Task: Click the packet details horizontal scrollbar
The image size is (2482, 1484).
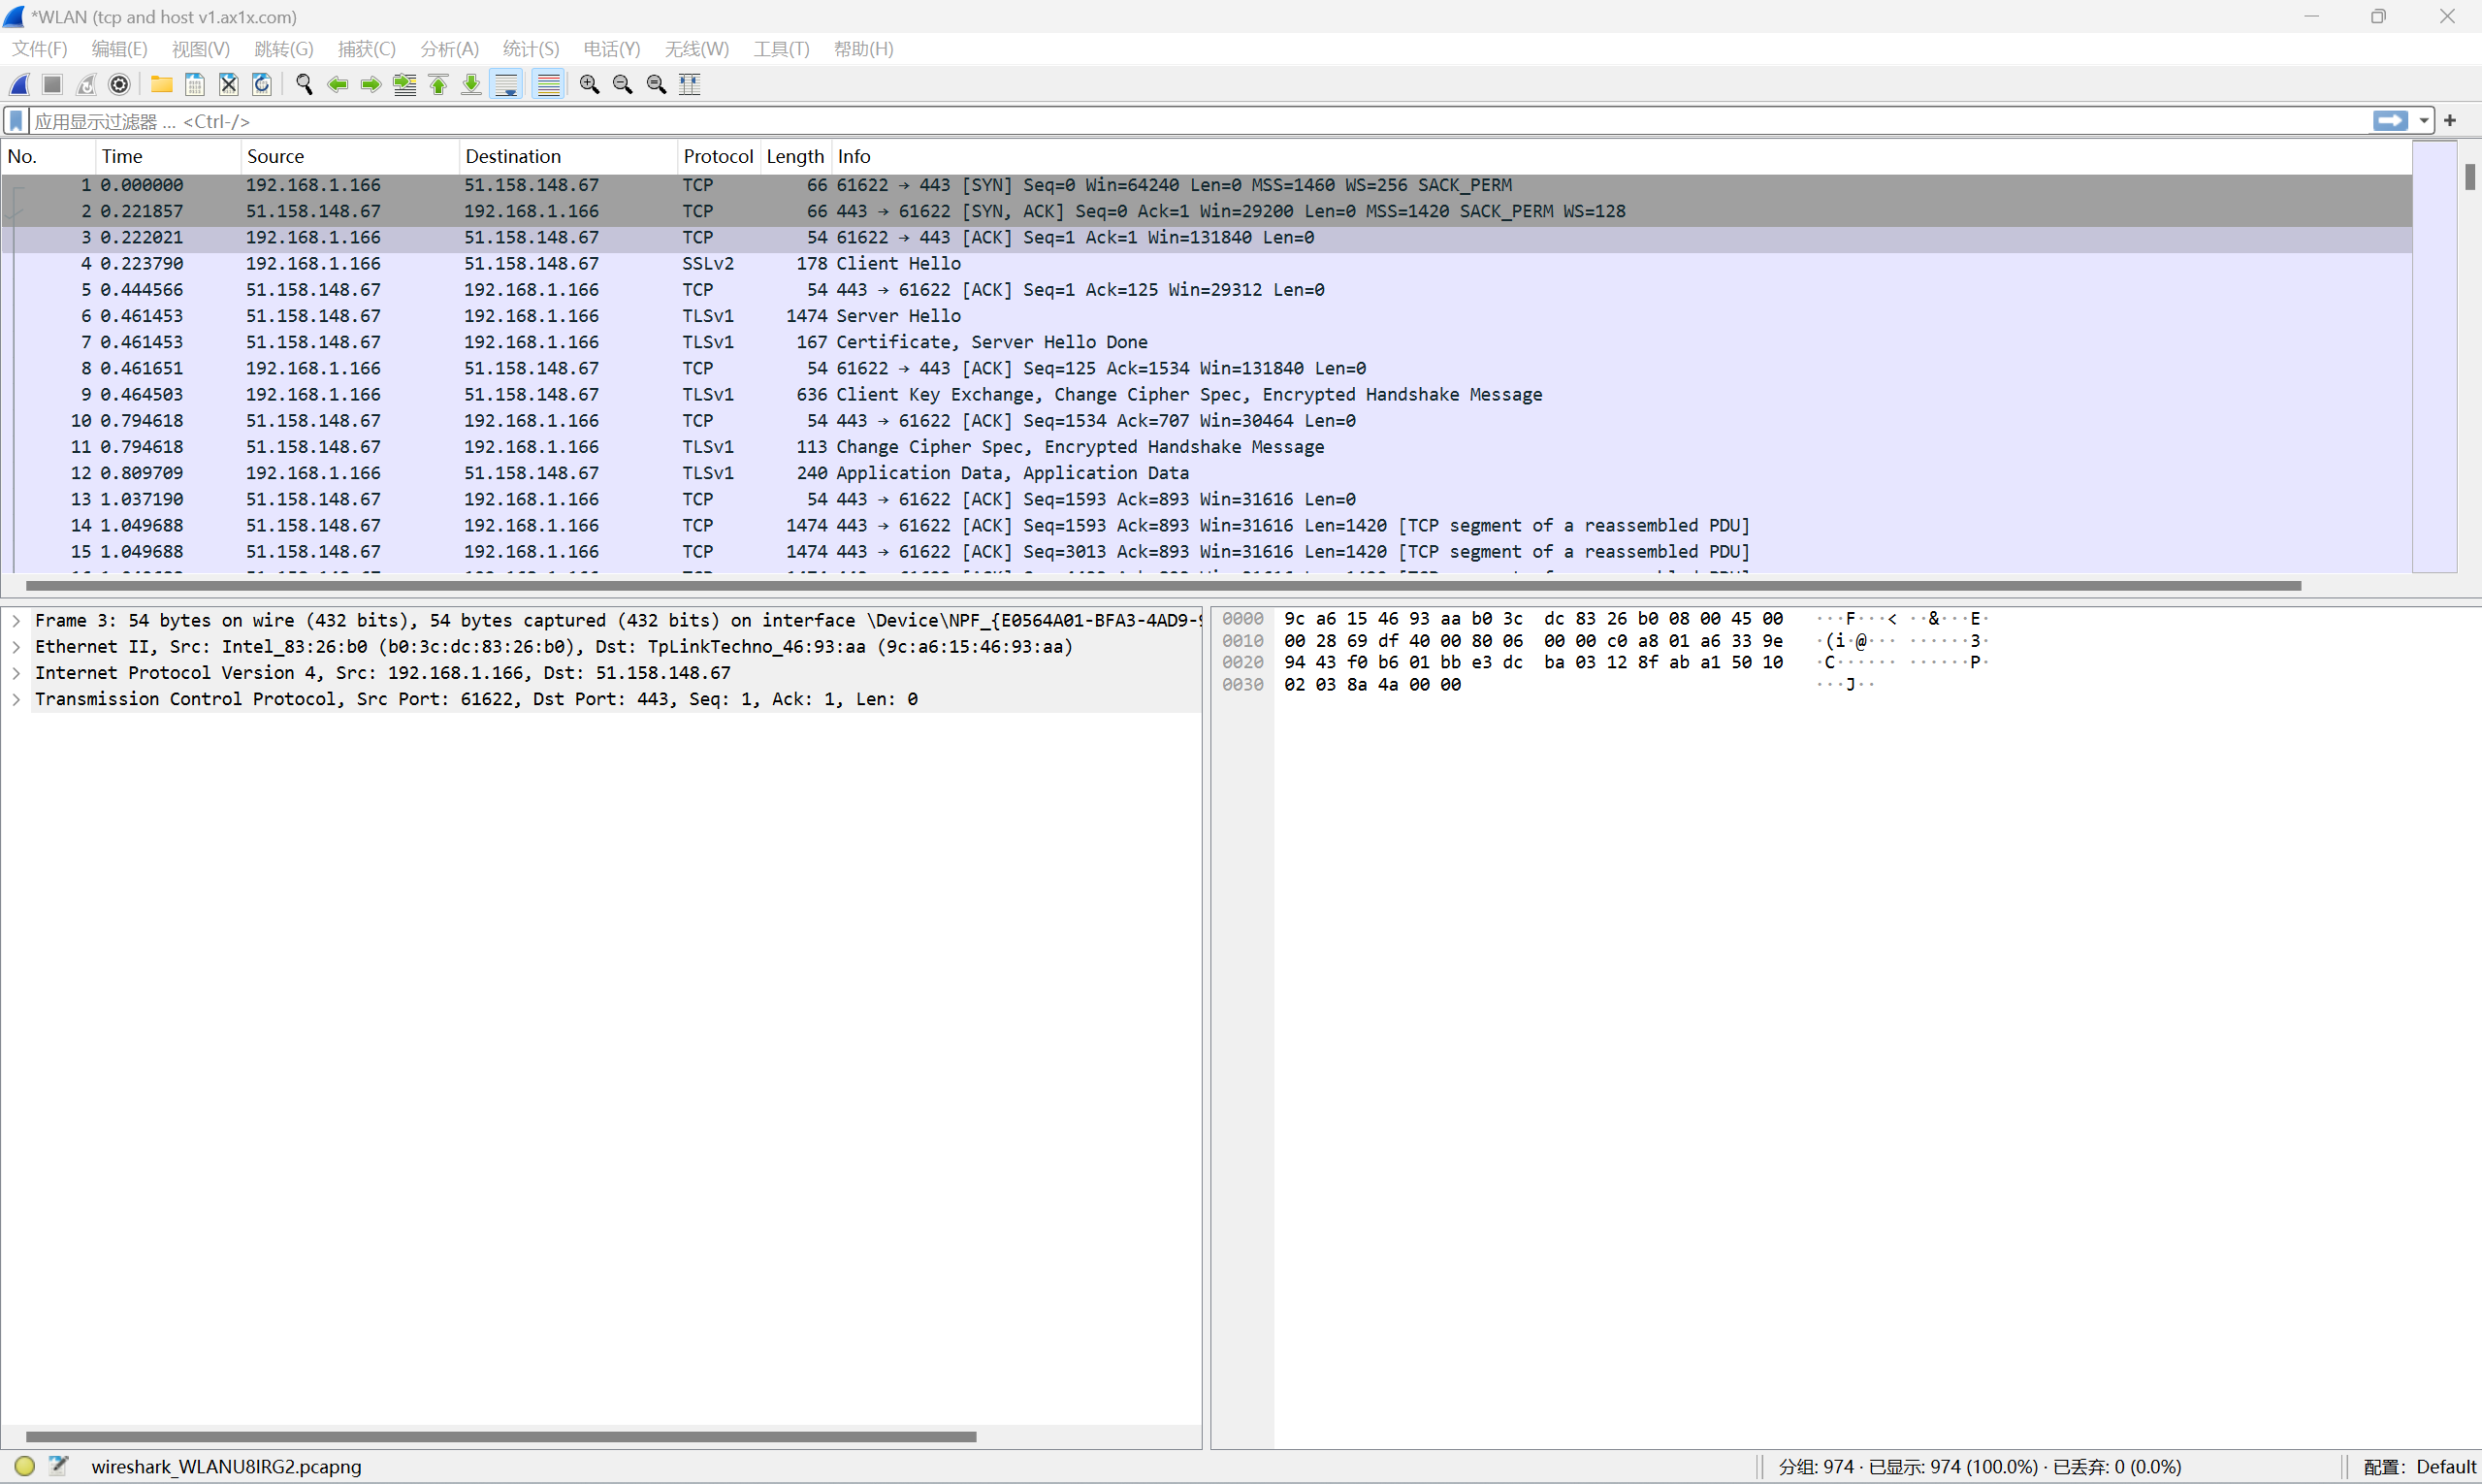Action: click(500, 1437)
